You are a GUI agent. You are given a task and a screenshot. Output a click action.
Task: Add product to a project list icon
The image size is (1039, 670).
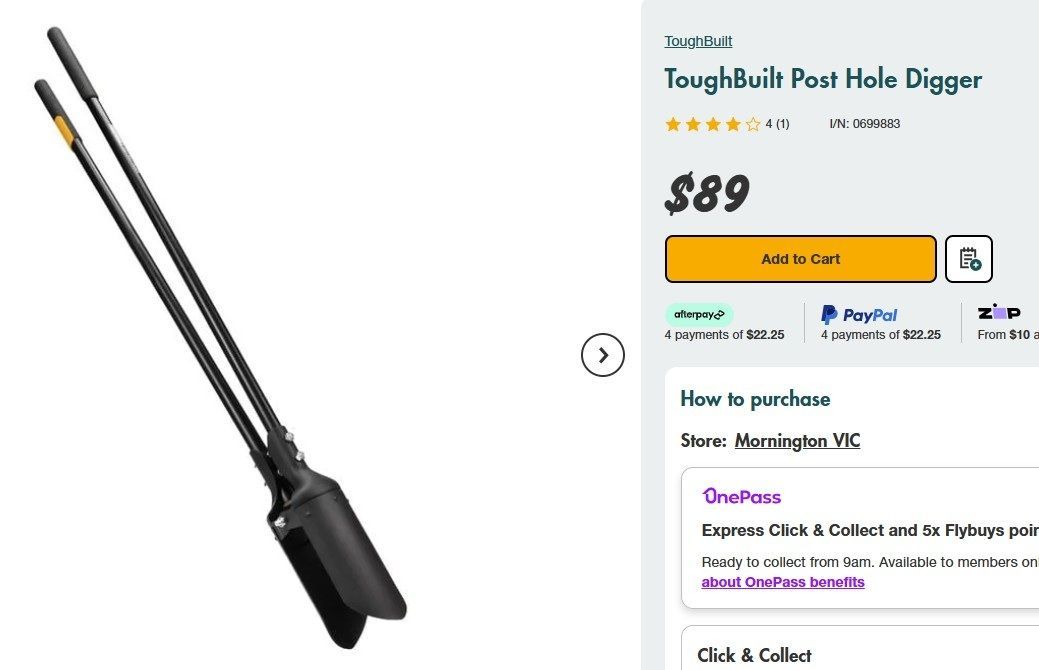pyautogui.click(x=968, y=258)
